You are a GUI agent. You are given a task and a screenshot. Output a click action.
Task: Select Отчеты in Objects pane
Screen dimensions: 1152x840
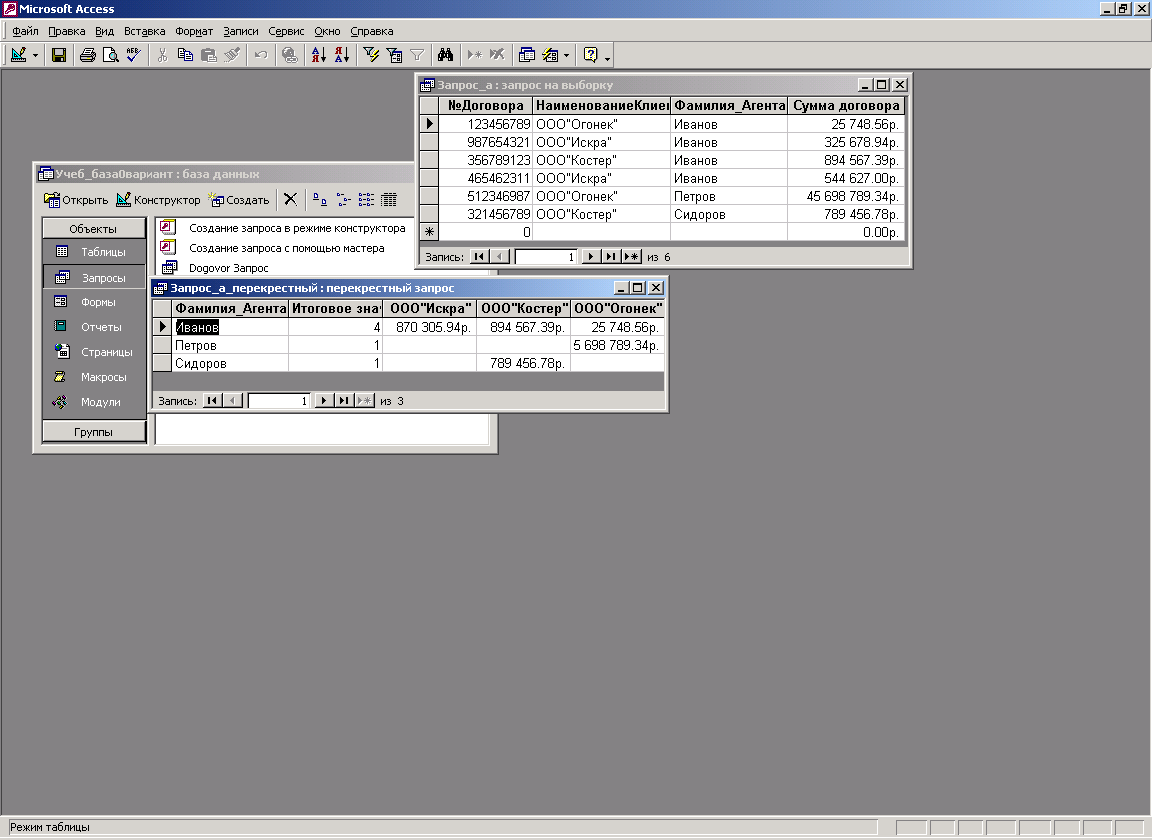click(x=94, y=327)
